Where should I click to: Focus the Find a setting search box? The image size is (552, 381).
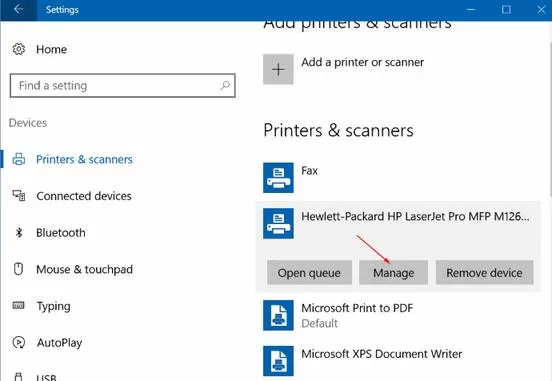123,86
